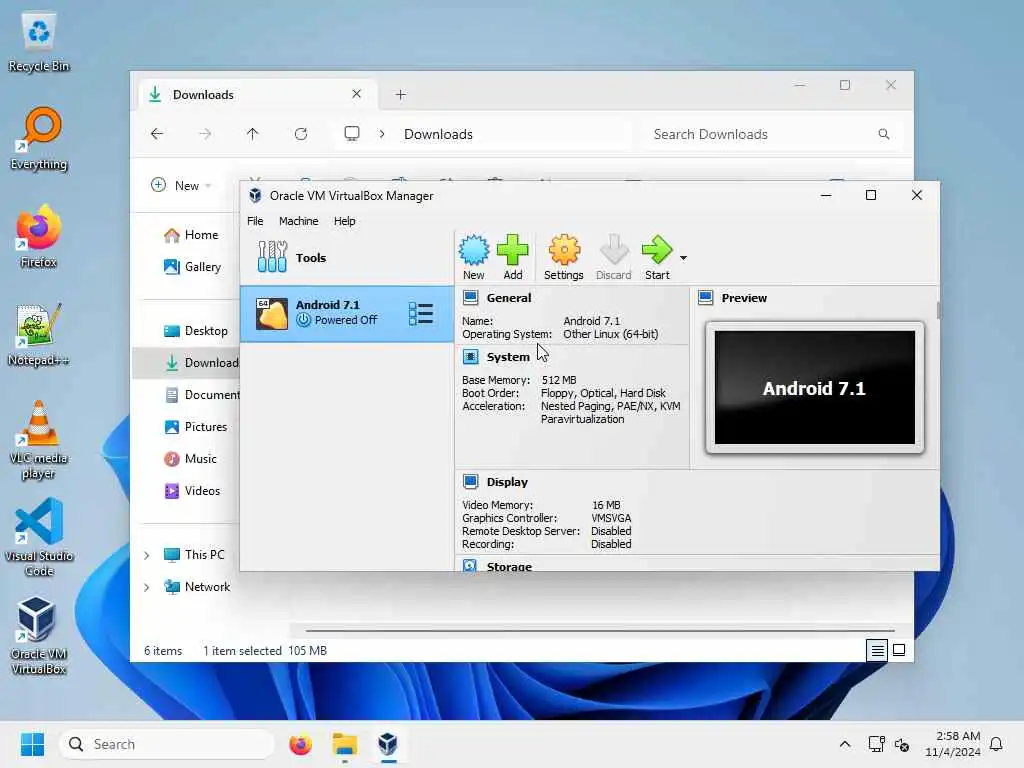
Task: Click the Display section monitor icon
Action: click(470, 482)
